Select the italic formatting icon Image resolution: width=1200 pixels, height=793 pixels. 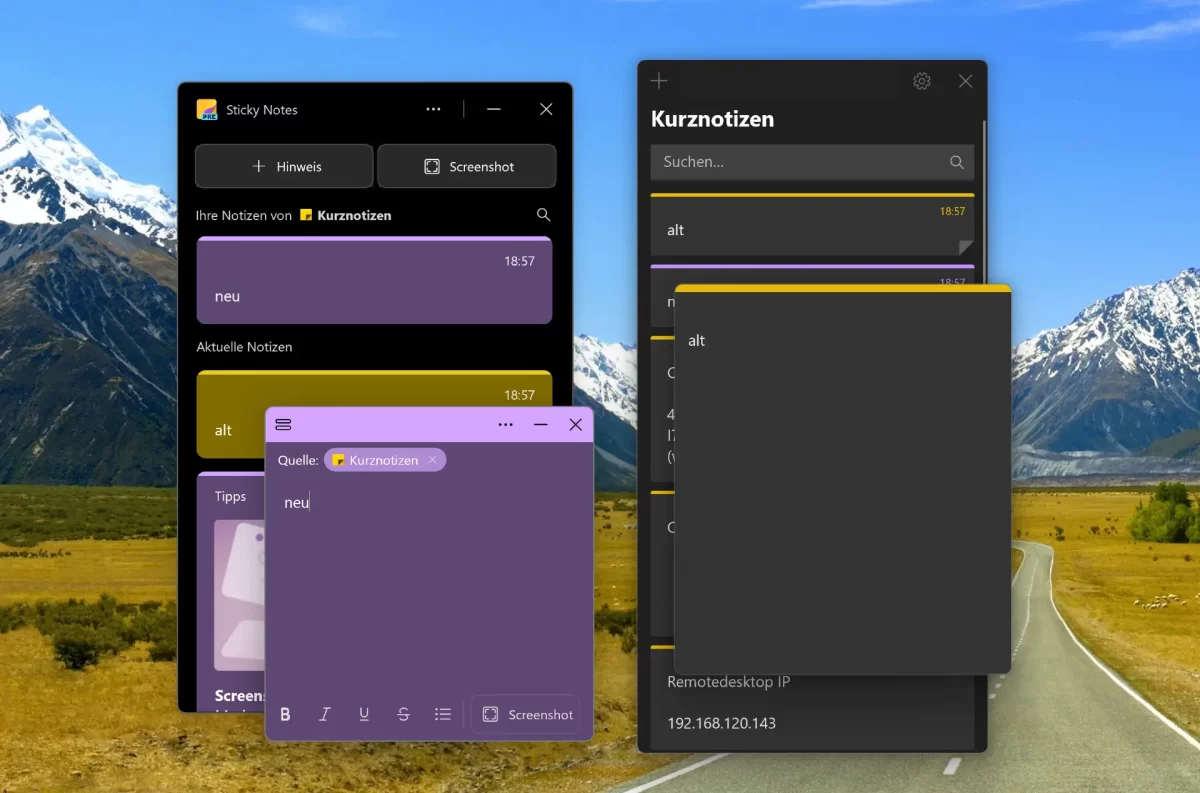coord(324,714)
